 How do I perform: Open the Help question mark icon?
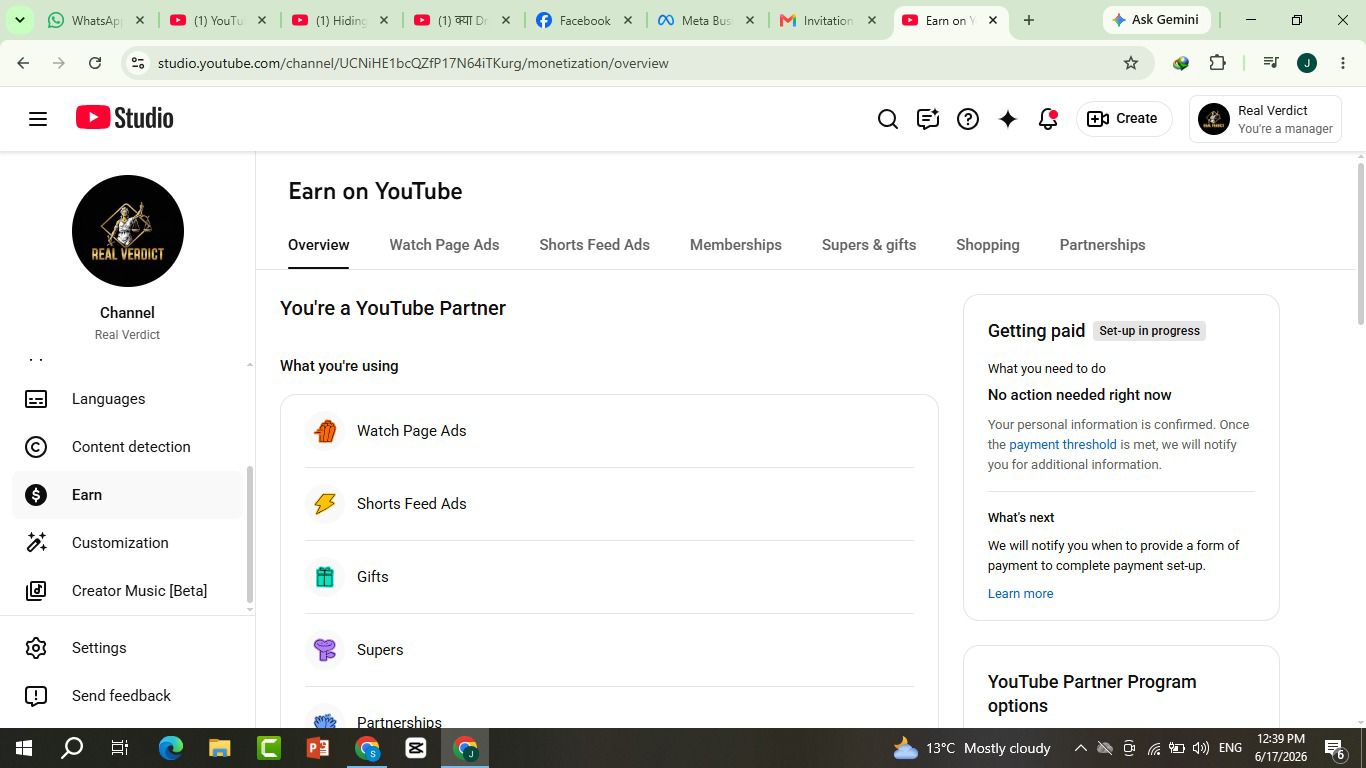click(x=968, y=119)
